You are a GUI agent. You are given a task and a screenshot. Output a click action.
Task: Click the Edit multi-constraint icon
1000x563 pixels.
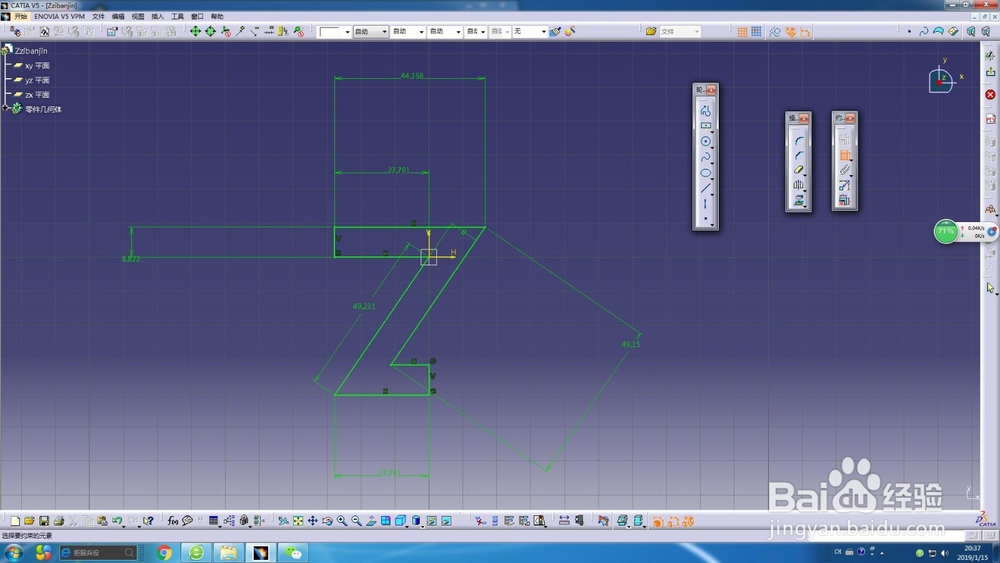(844, 201)
